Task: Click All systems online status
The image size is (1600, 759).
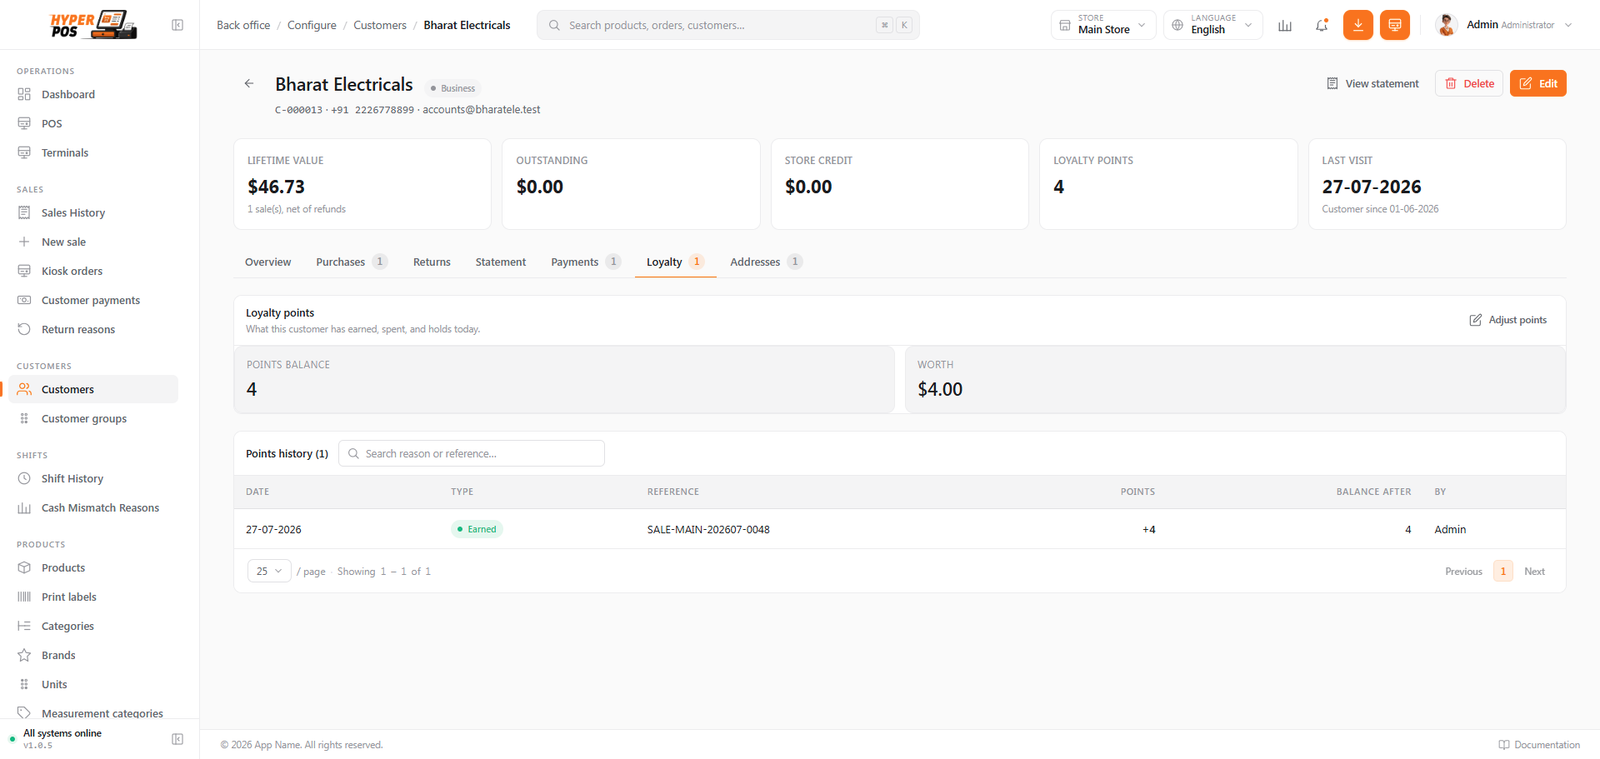Action: 62,733
